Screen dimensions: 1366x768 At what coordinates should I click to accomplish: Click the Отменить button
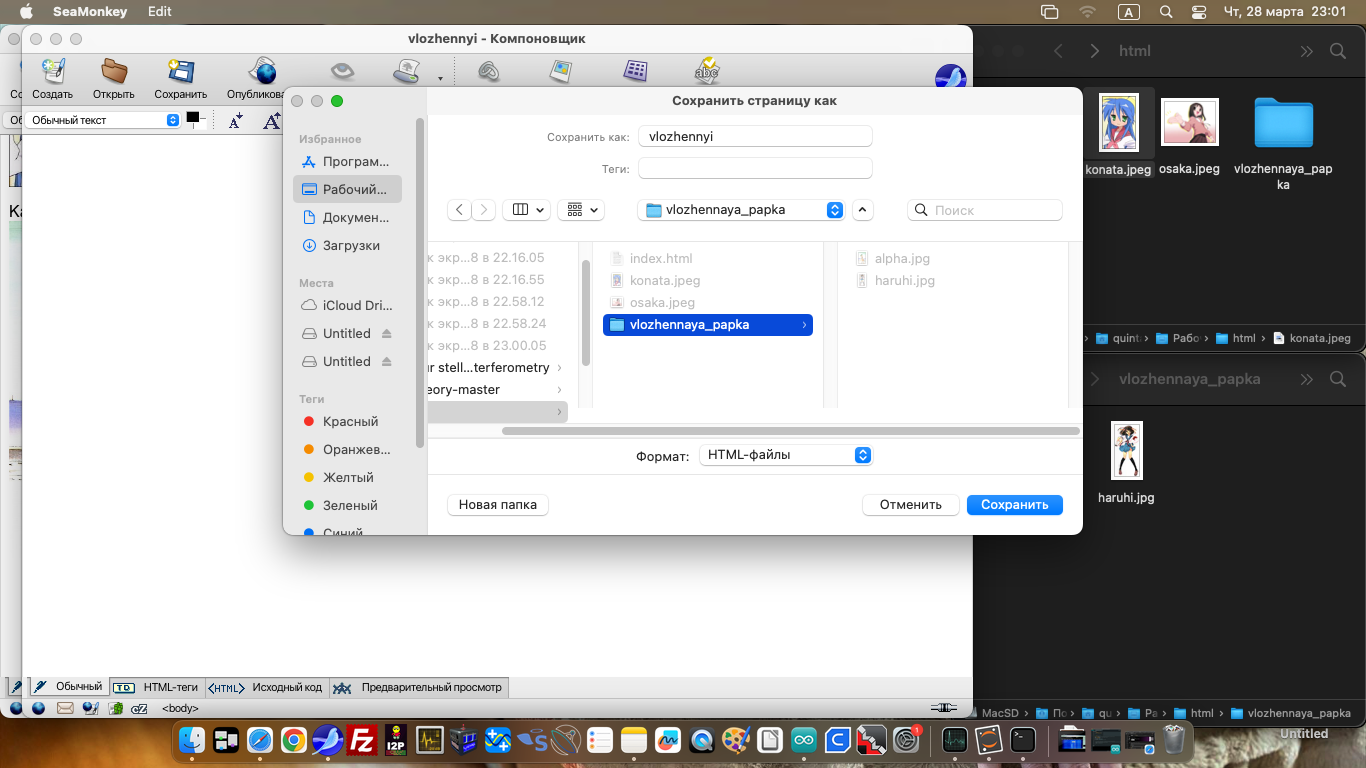pyautogui.click(x=910, y=505)
